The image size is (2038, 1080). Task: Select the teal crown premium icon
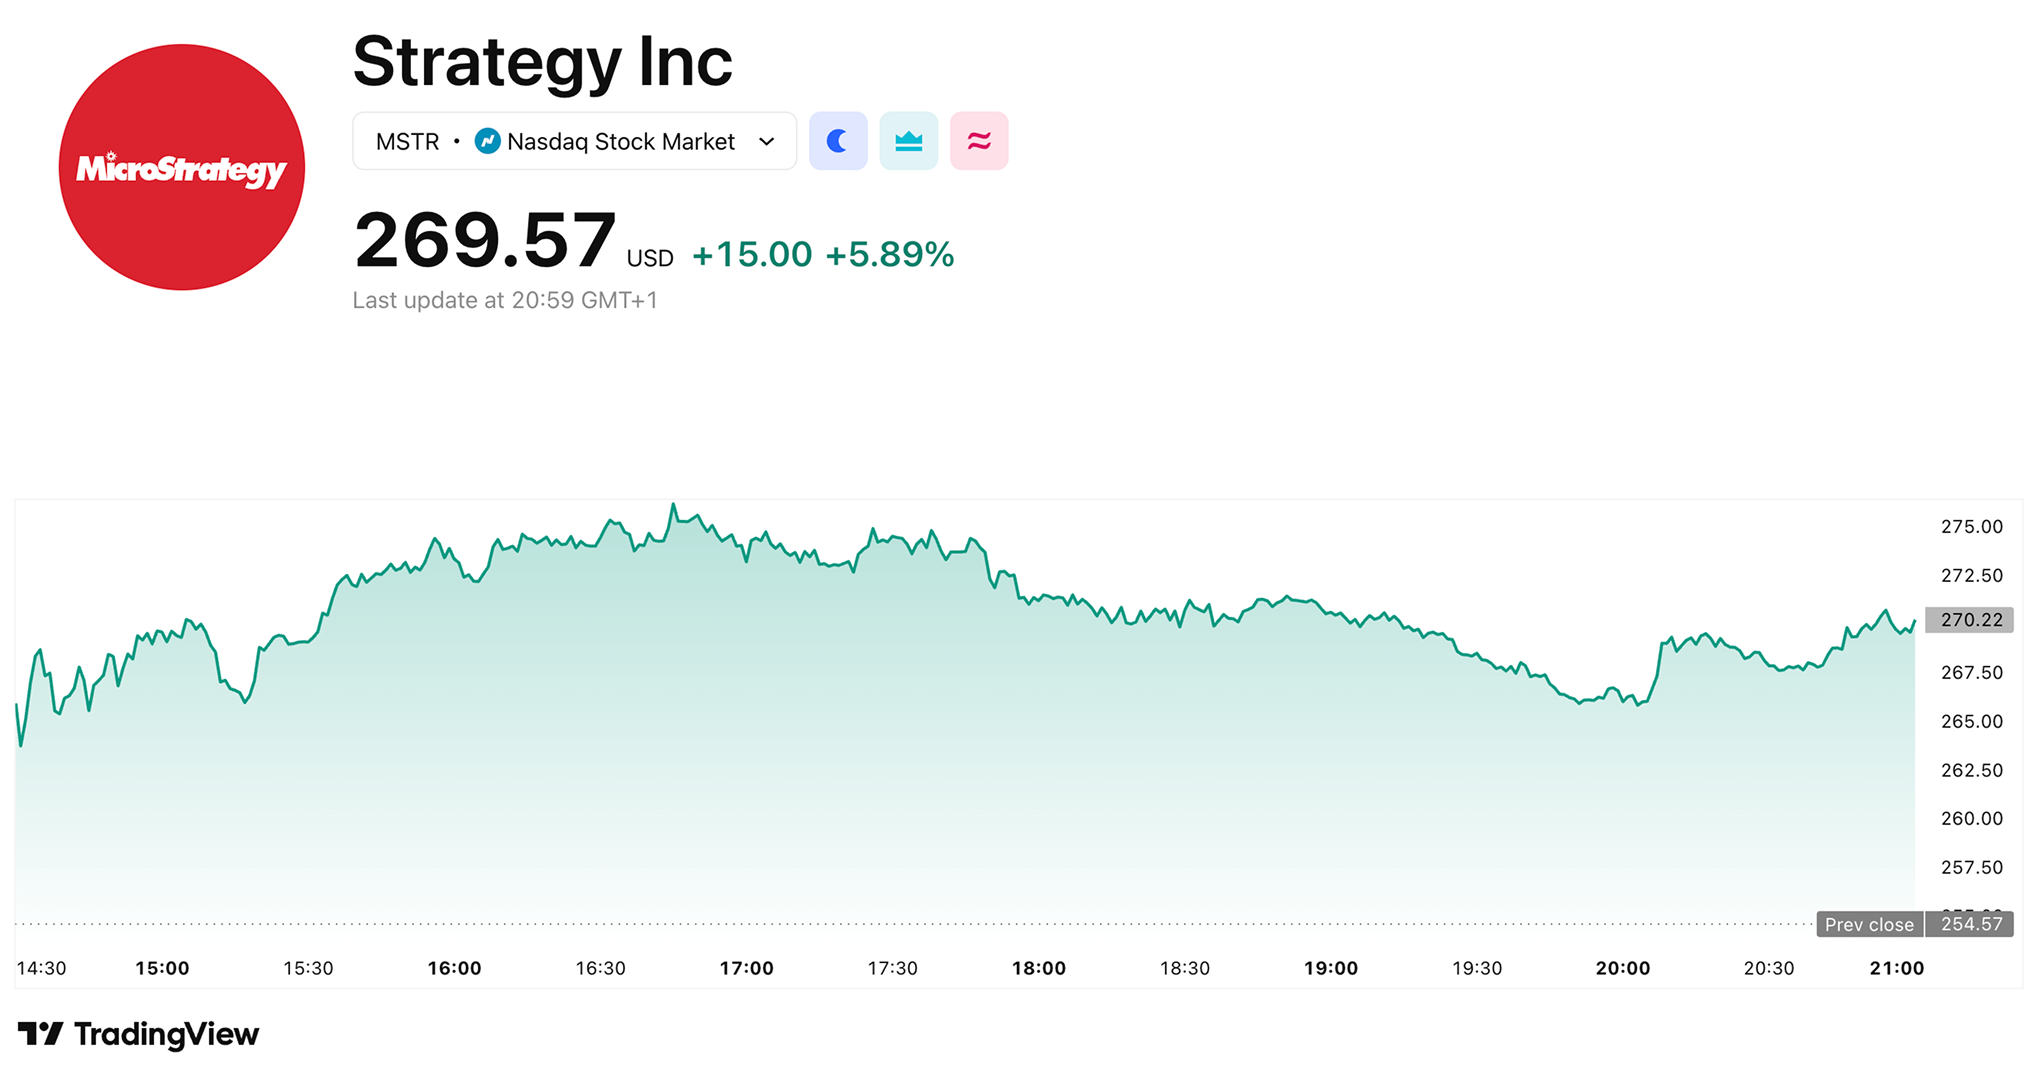(908, 141)
